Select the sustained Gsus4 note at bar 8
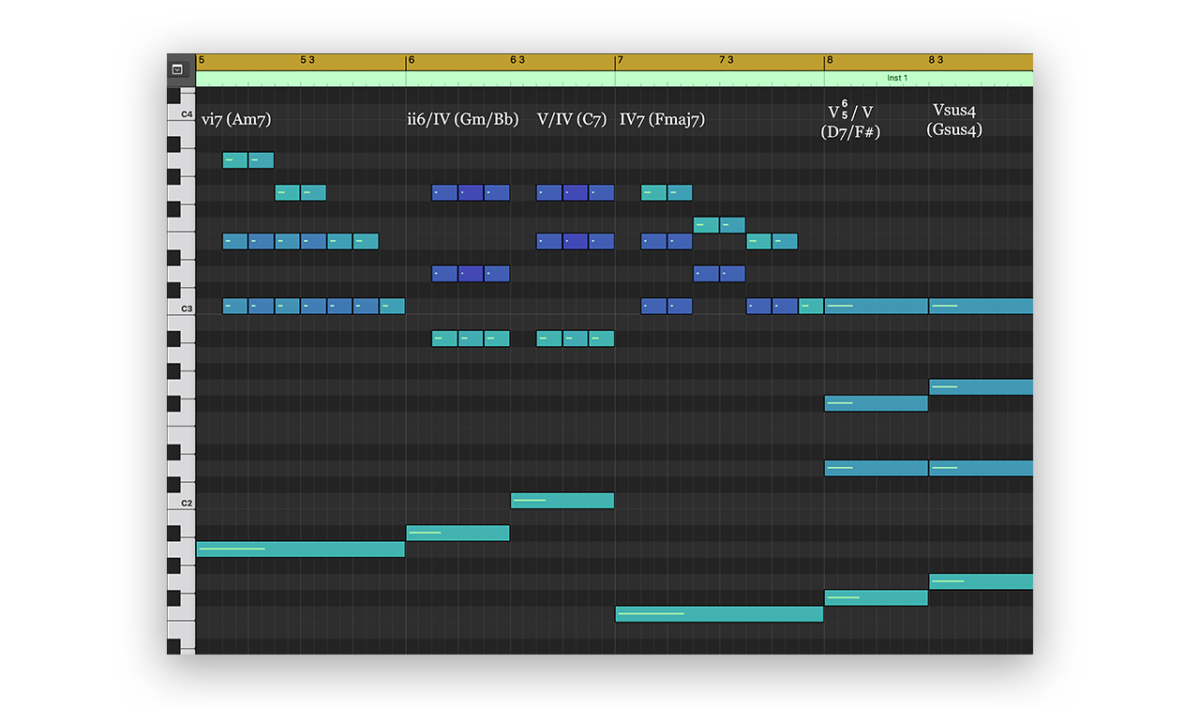1200x708 pixels. coord(980,306)
